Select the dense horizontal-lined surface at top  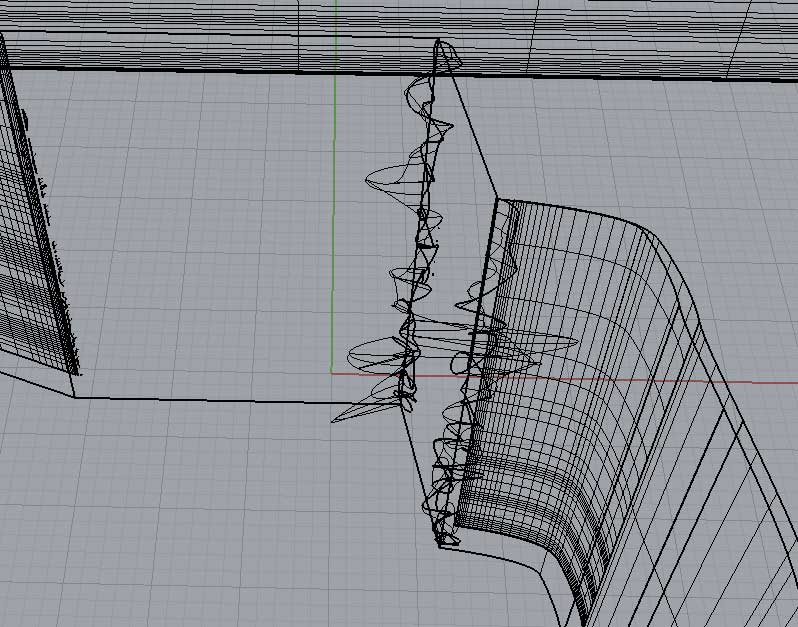point(399,38)
